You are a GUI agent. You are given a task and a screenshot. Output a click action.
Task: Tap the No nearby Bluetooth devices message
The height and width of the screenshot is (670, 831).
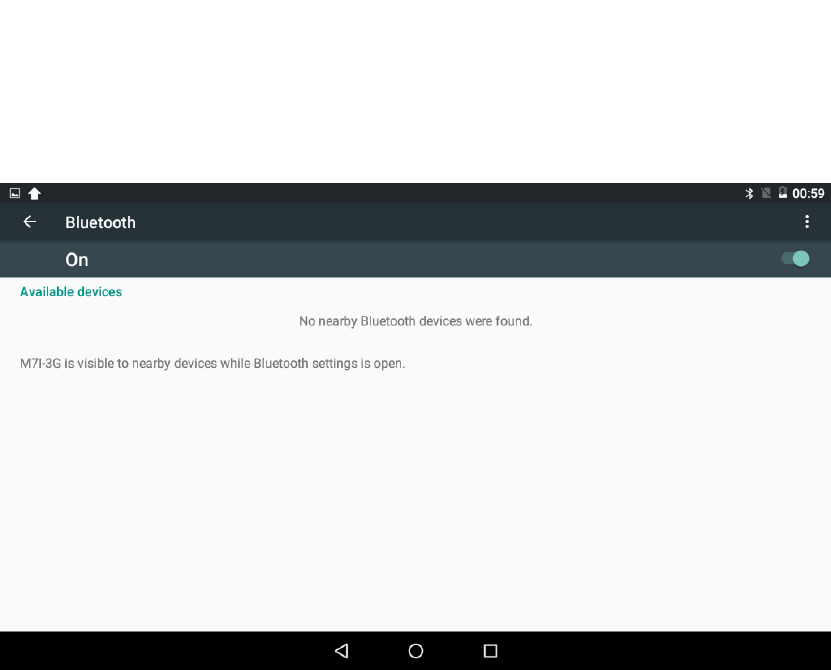tap(416, 321)
